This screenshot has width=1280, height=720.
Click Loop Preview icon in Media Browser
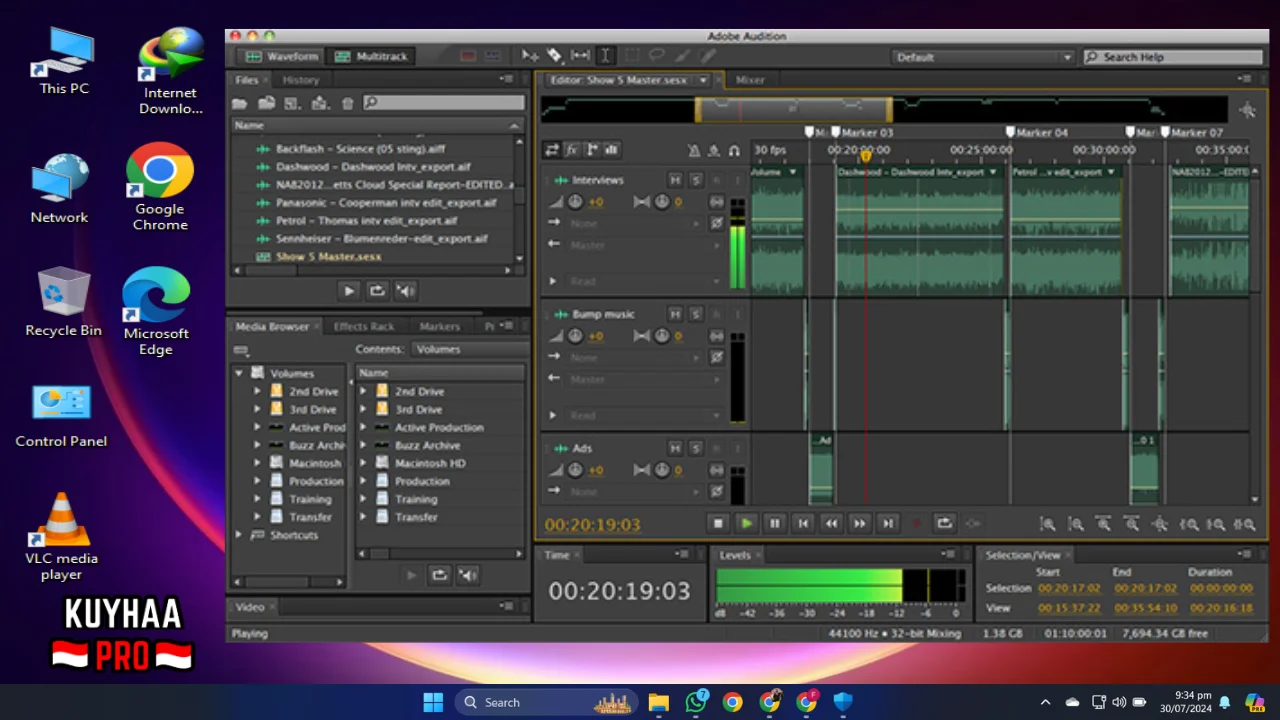tap(439, 574)
